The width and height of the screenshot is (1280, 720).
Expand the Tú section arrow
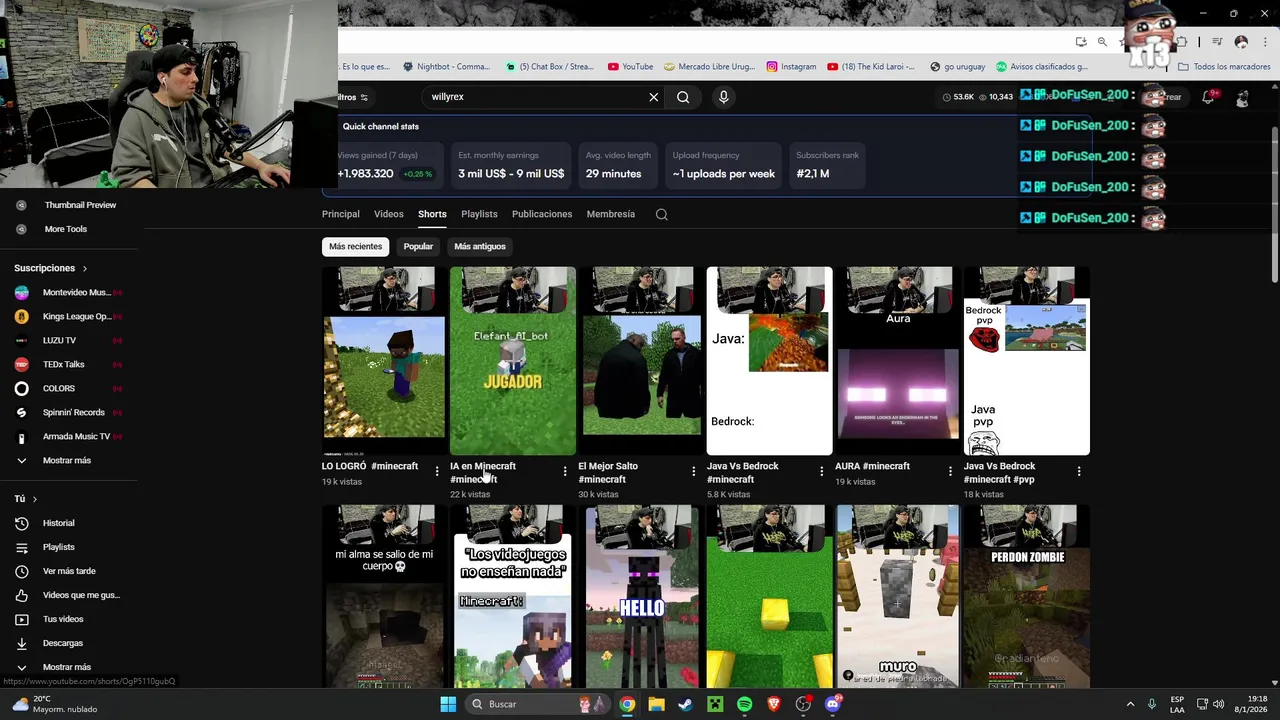(x=35, y=499)
